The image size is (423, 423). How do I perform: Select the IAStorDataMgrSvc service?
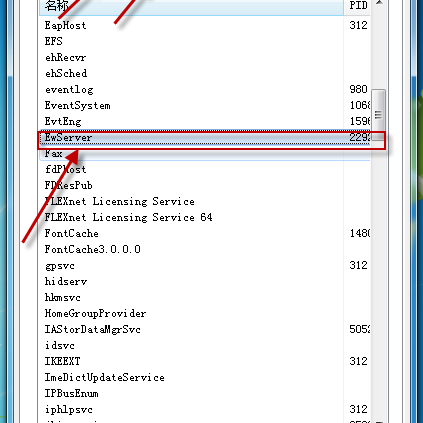205,329
